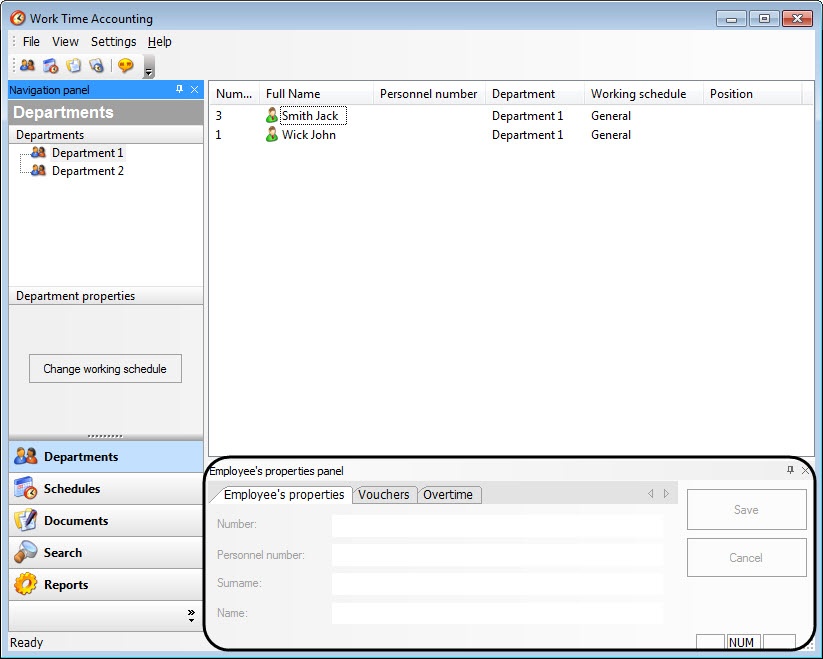
Task: Close the Navigation panel
Action: (194, 90)
